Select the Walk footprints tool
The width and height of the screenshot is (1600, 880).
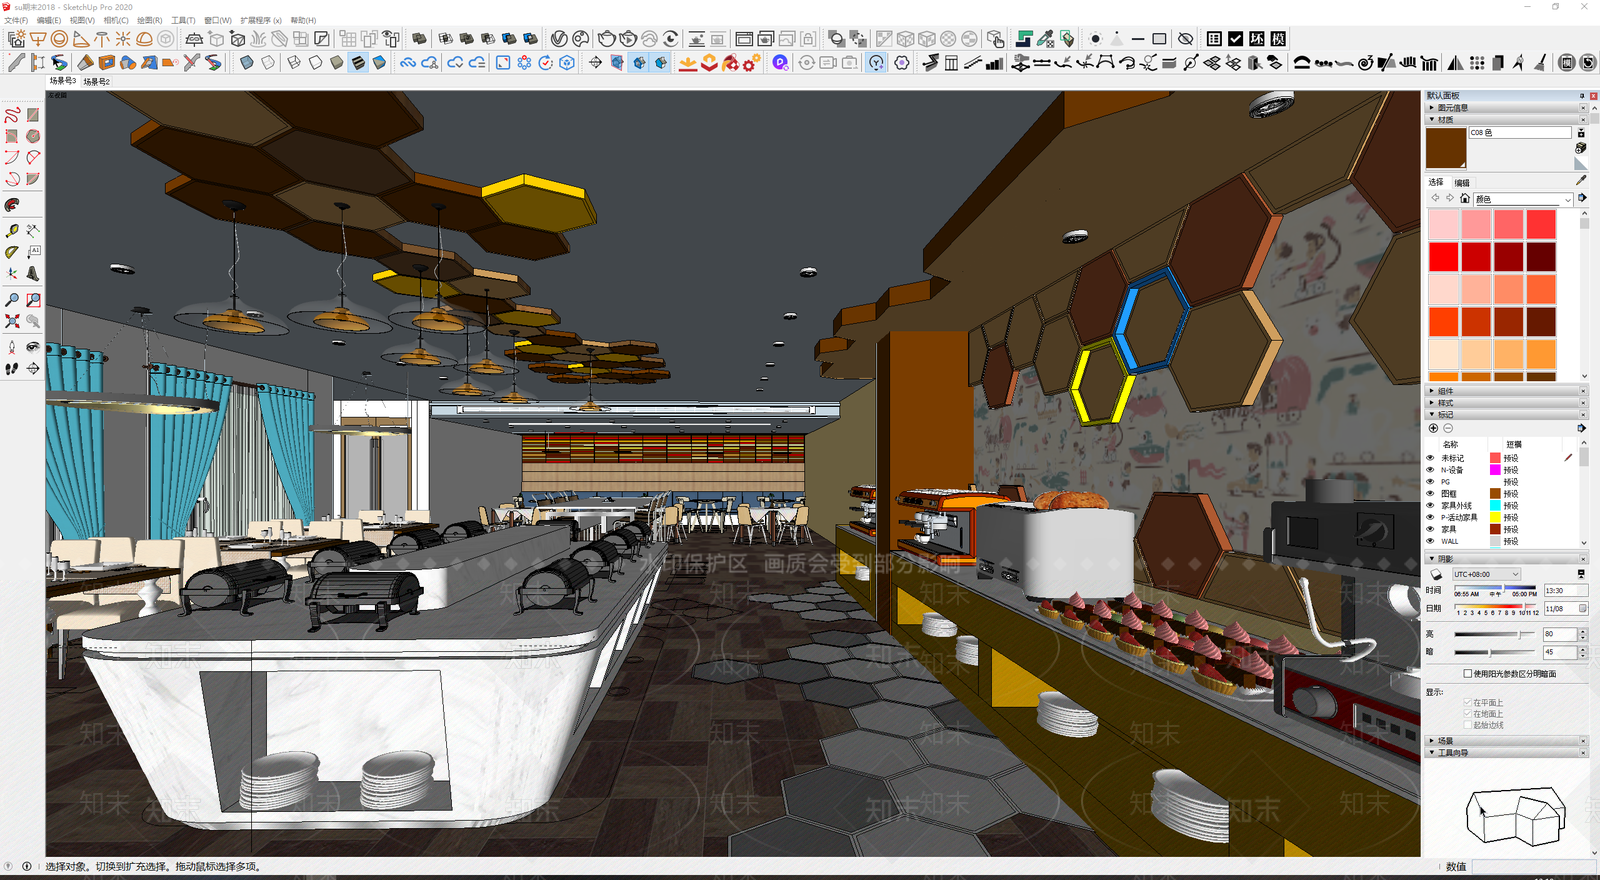tap(12, 368)
